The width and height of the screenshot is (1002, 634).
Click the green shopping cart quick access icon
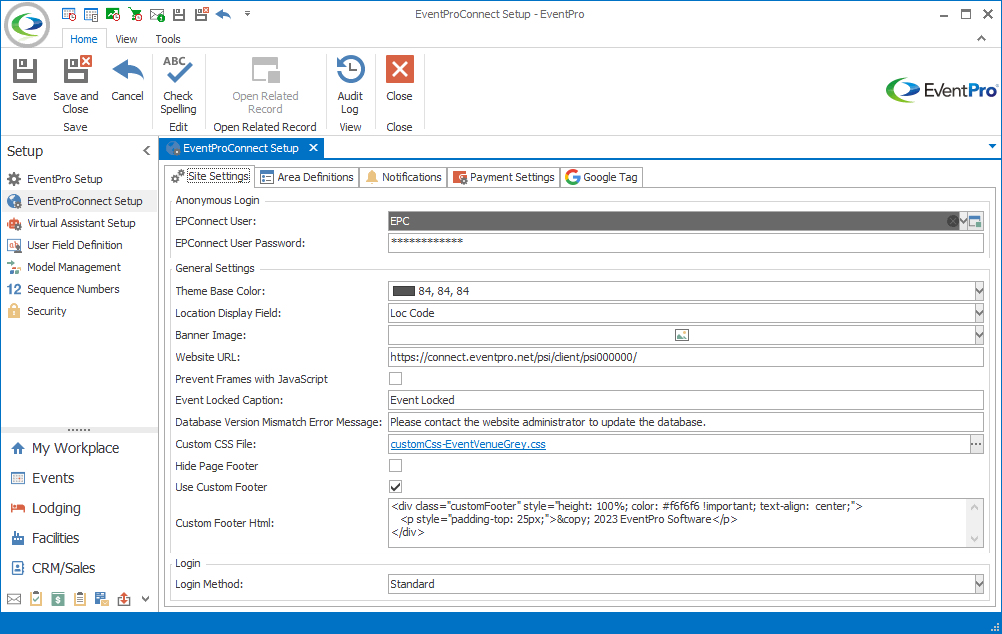135,14
